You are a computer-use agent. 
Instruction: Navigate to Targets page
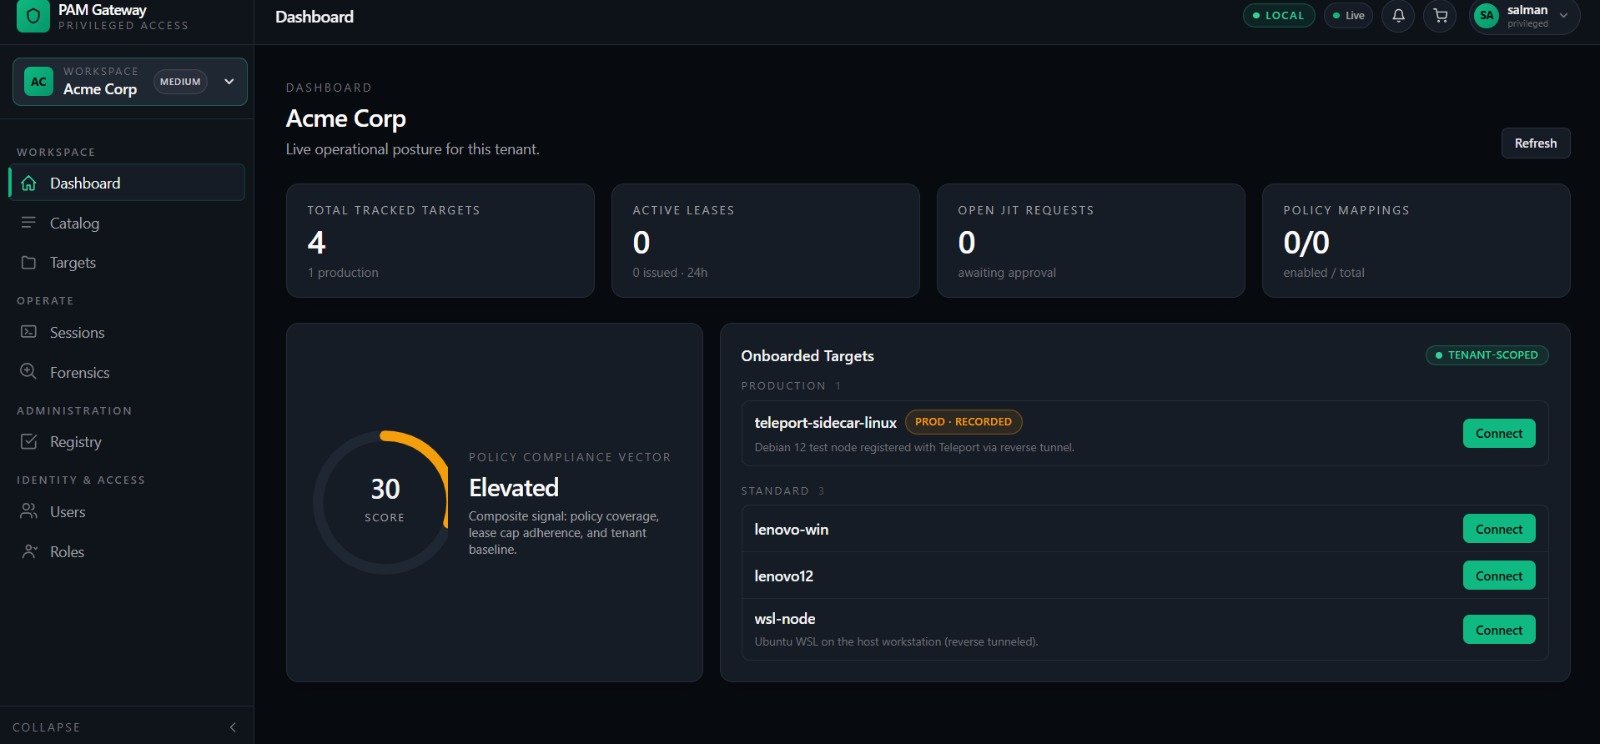tap(127, 262)
